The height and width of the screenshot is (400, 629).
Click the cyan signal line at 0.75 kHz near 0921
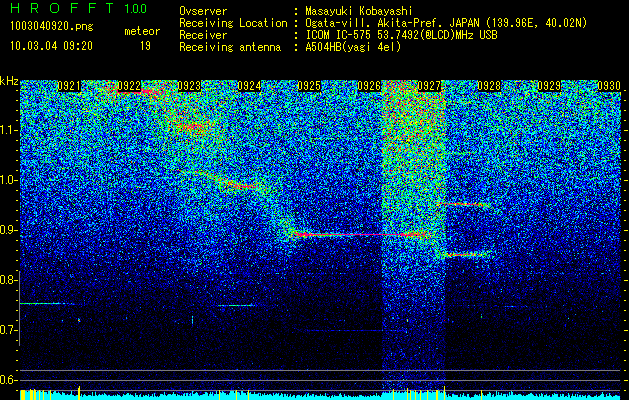pos(47,303)
